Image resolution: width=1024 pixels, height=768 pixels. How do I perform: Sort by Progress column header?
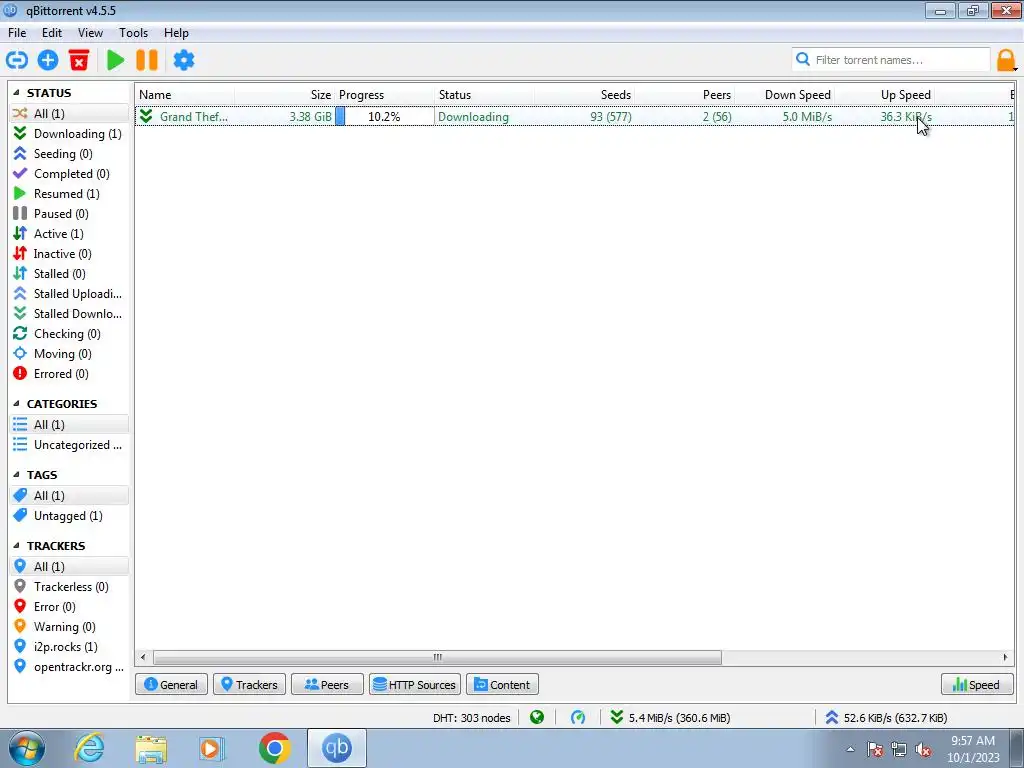385,95
